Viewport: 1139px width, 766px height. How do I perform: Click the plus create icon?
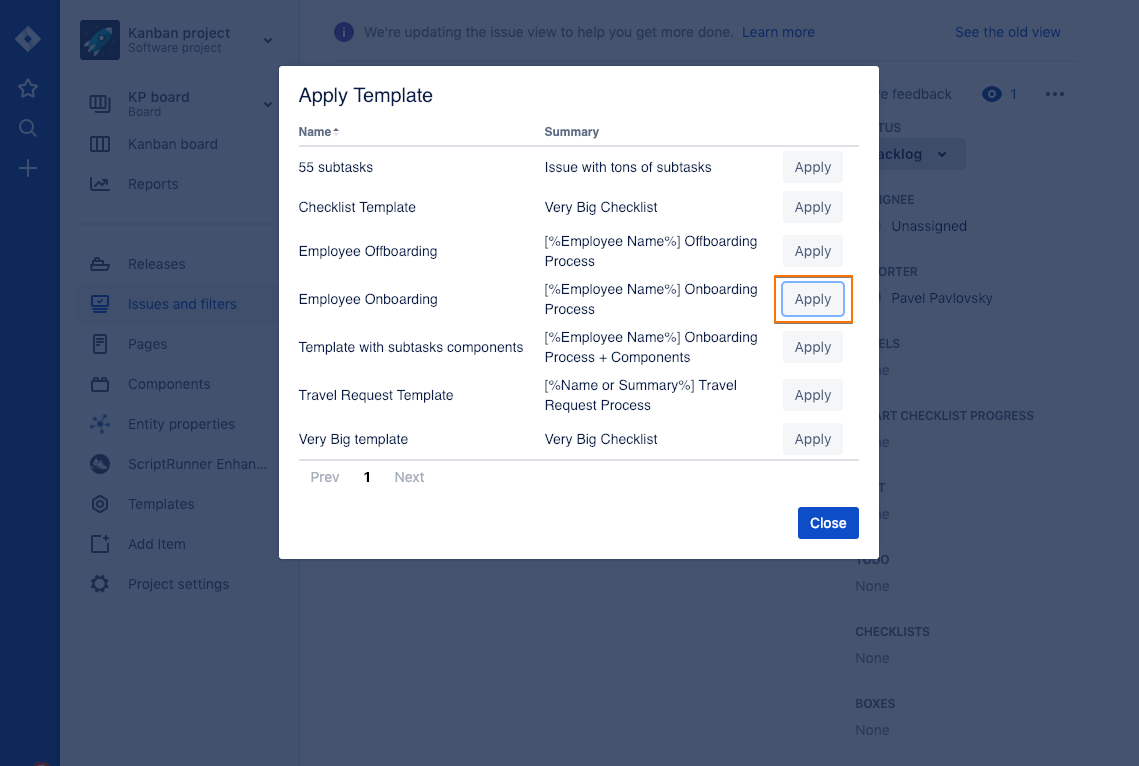28,168
